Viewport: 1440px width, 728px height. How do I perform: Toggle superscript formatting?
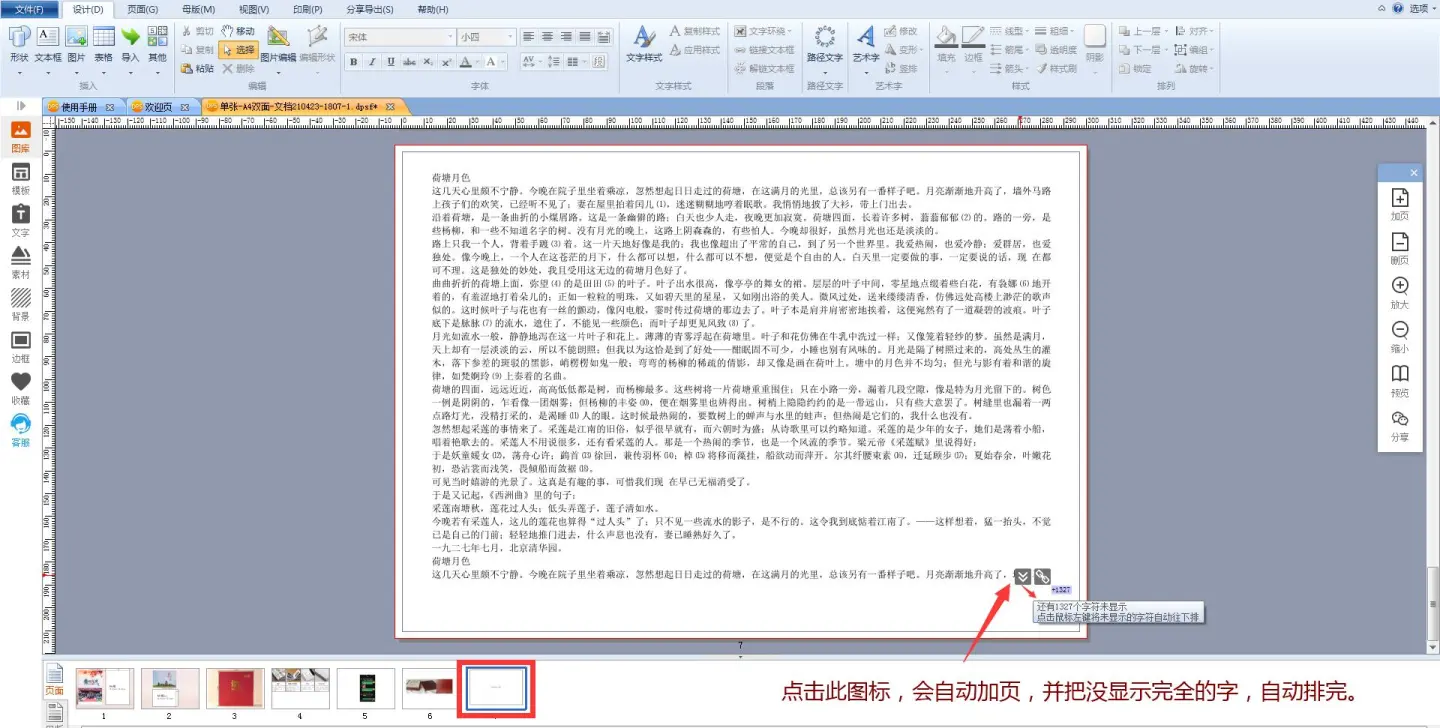pos(446,62)
